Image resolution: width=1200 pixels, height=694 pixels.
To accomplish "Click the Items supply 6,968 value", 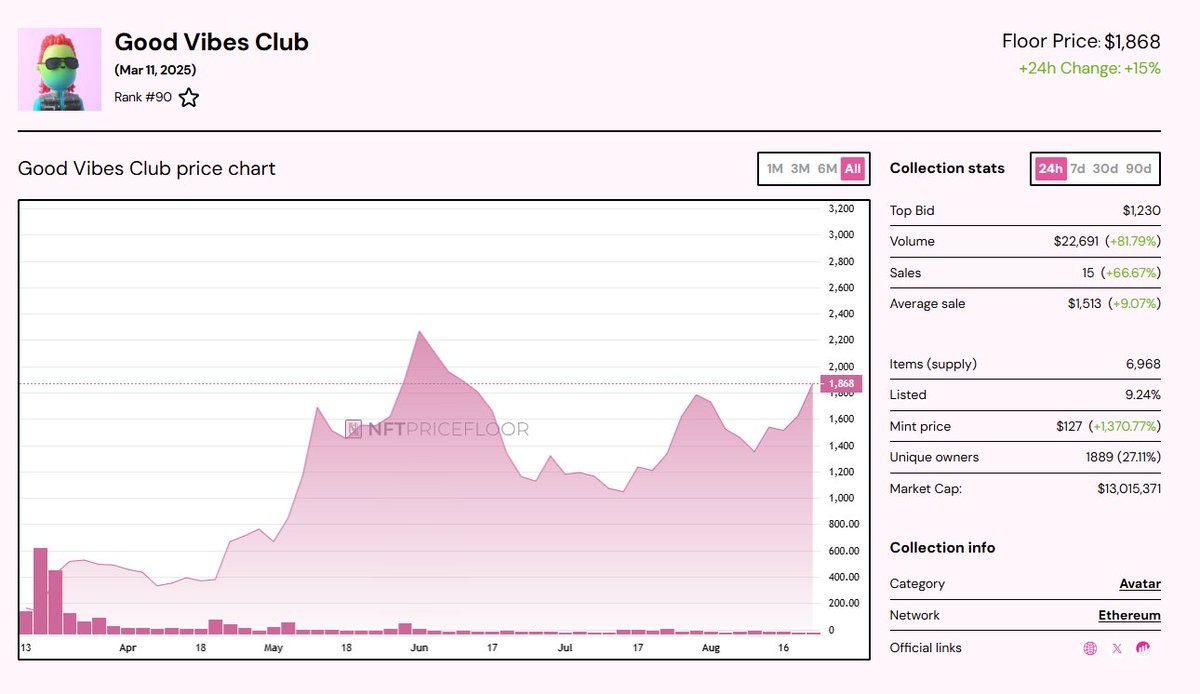I will [x=1143, y=364].
